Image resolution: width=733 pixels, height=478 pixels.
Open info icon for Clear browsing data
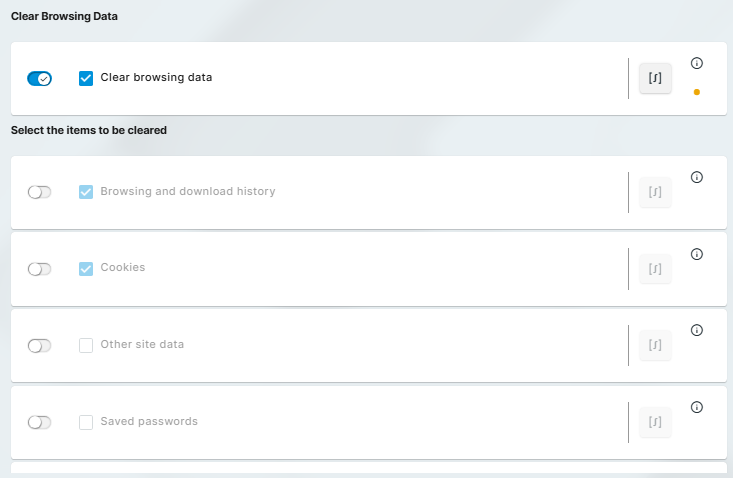[x=697, y=63]
